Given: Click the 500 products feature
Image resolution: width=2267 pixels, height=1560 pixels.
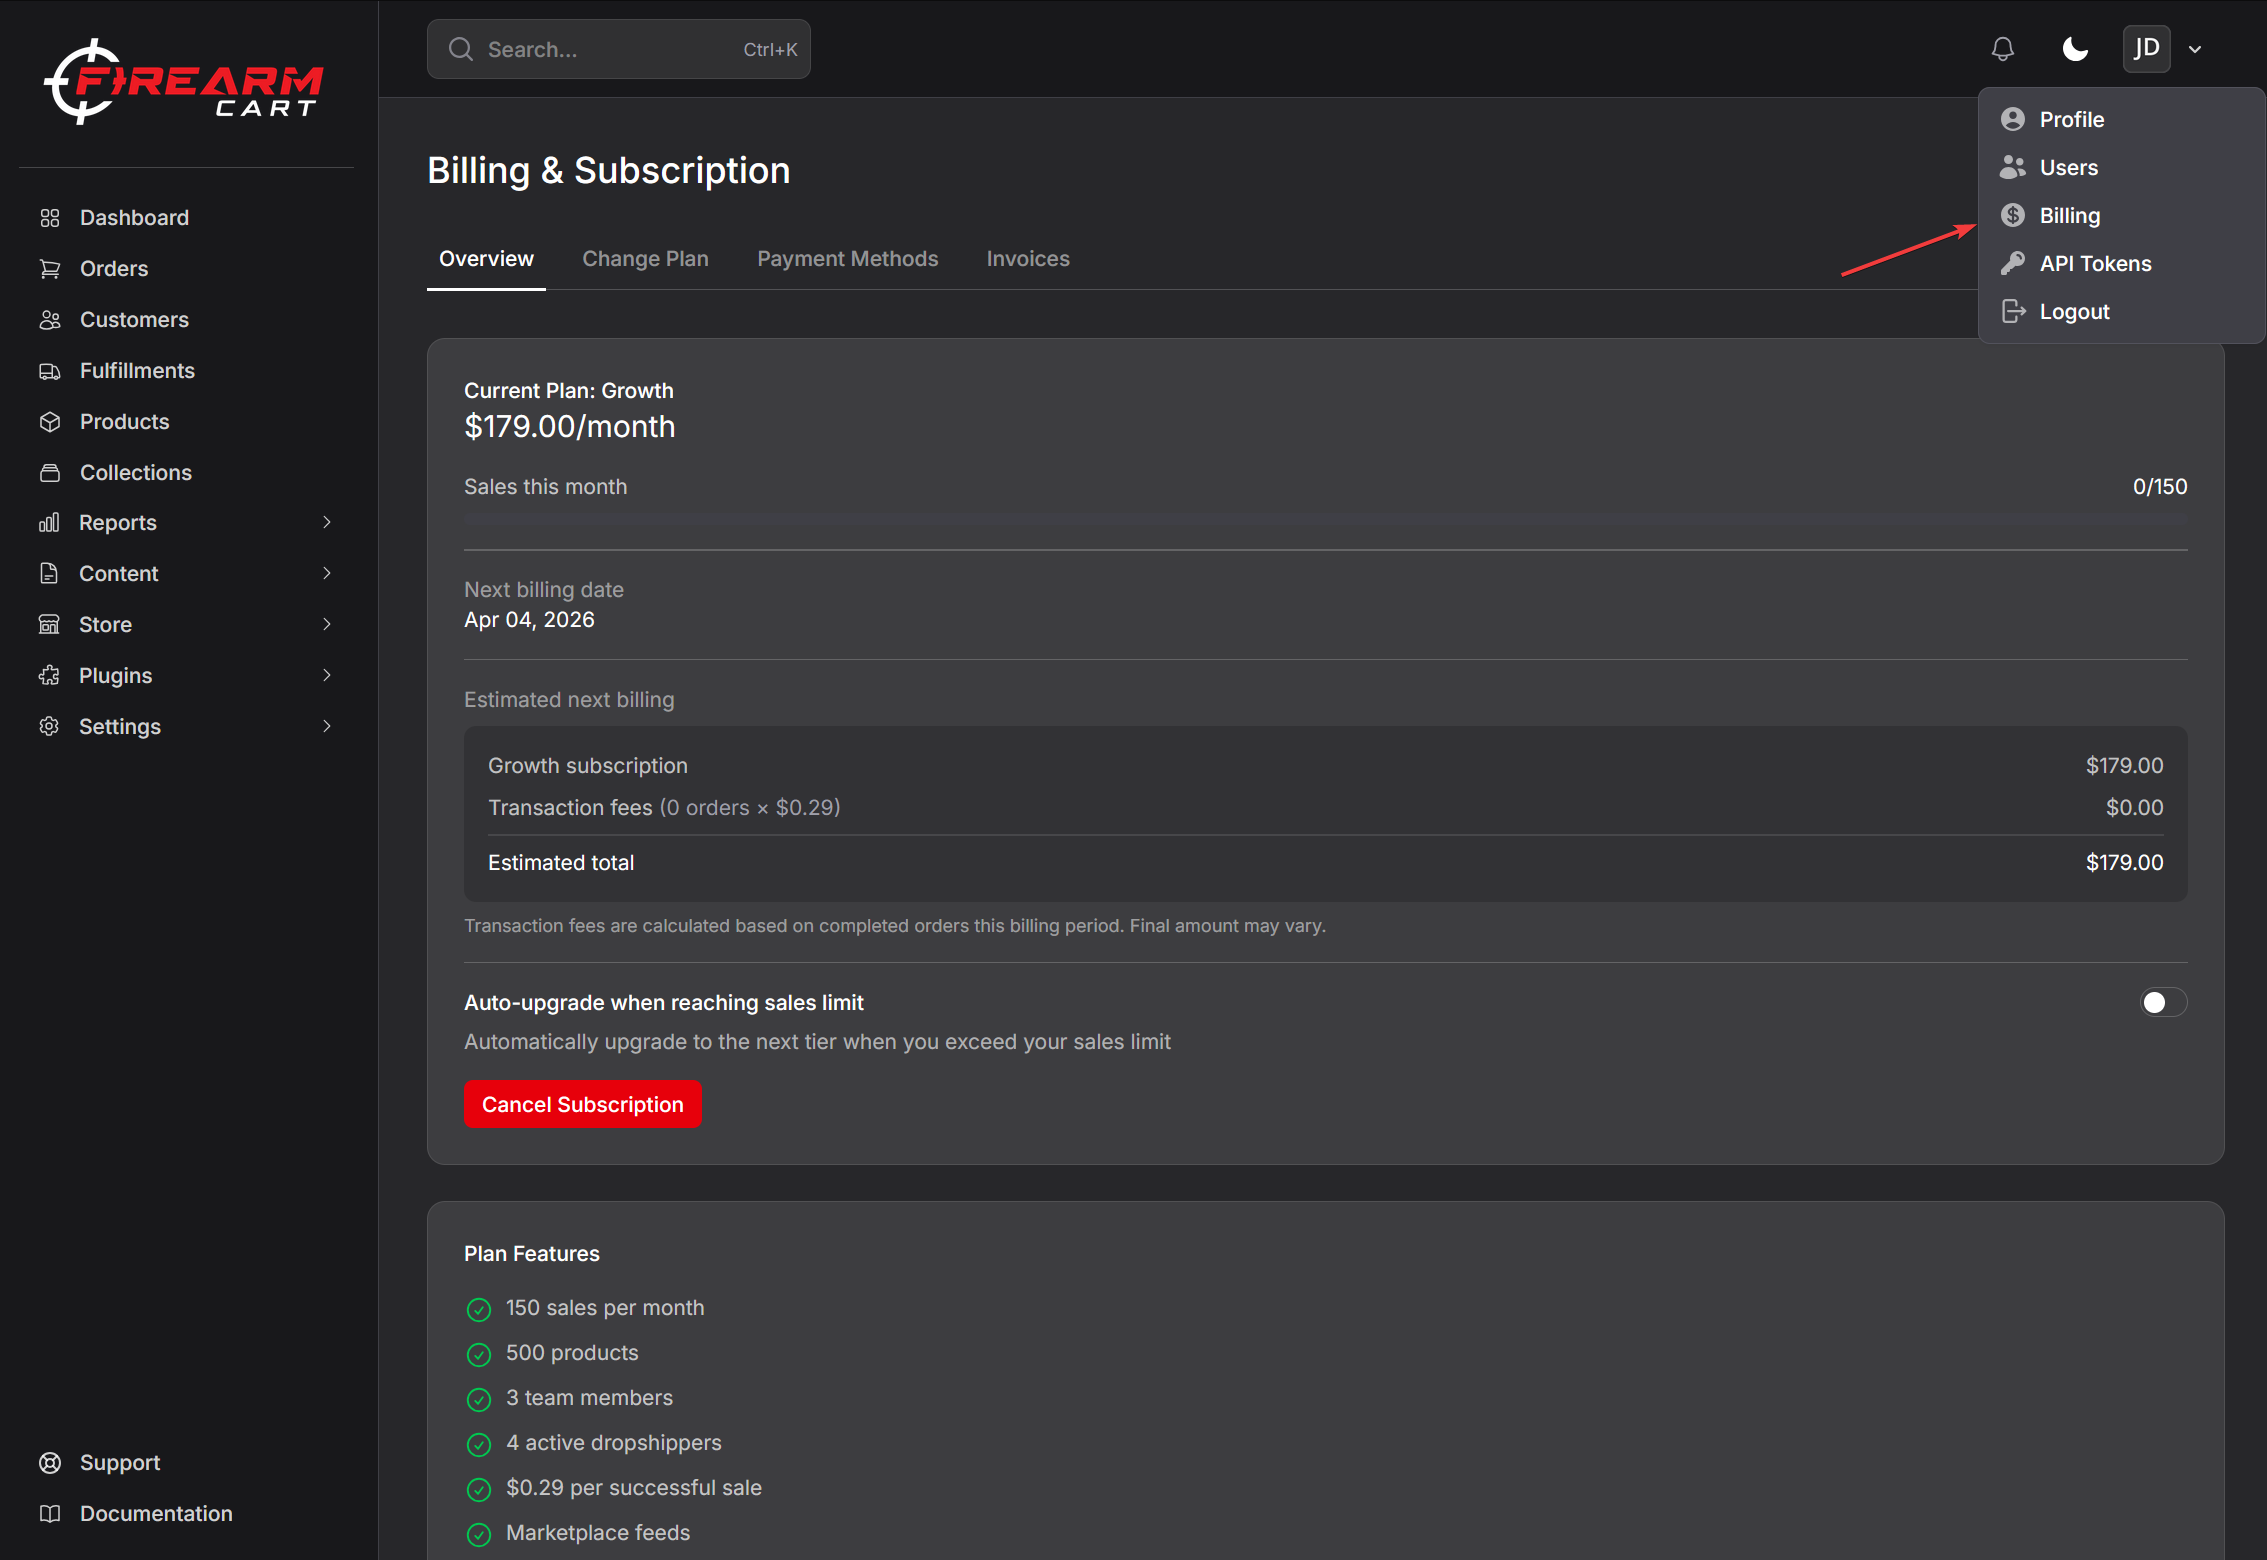Looking at the screenshot, I should [x=571, y=1353].
